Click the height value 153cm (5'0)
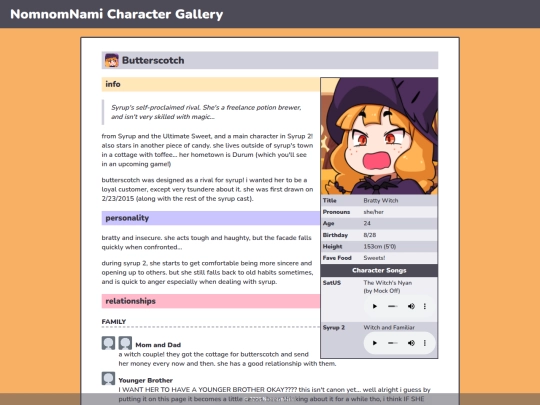Viewport: 540px width, 405px height. coord(380,247)
